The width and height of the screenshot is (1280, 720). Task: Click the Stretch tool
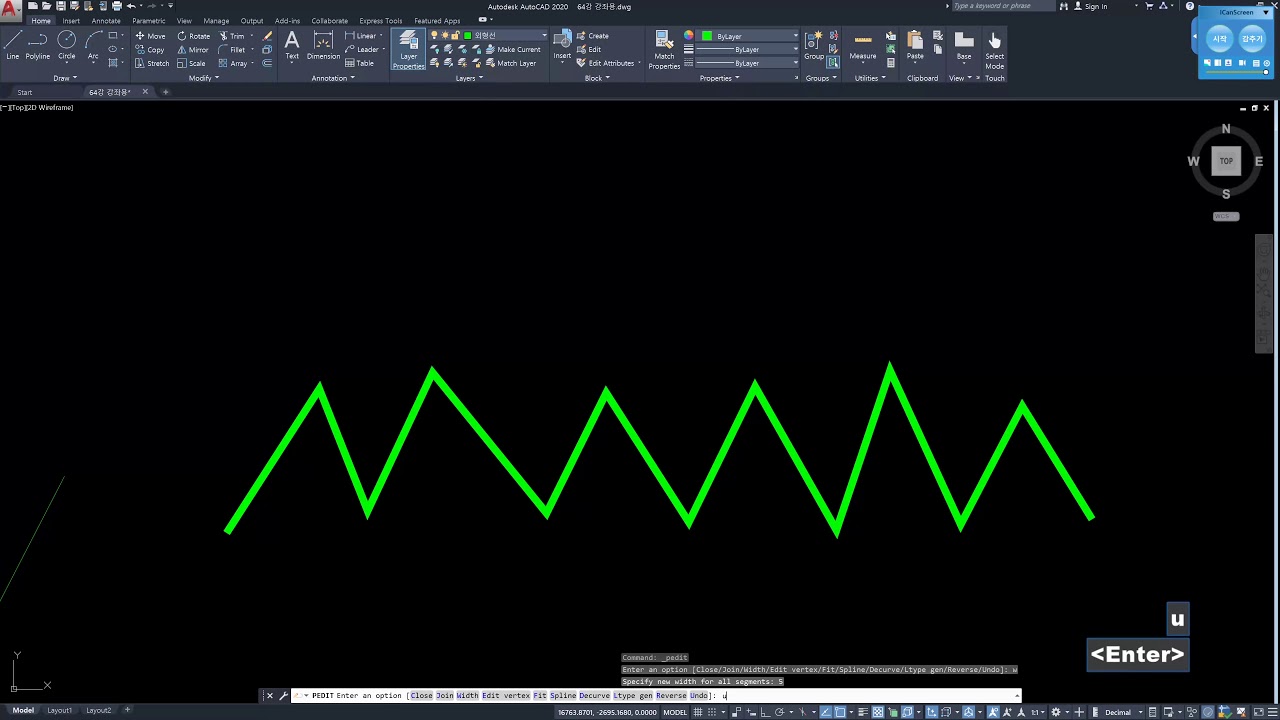click(152, 63)
